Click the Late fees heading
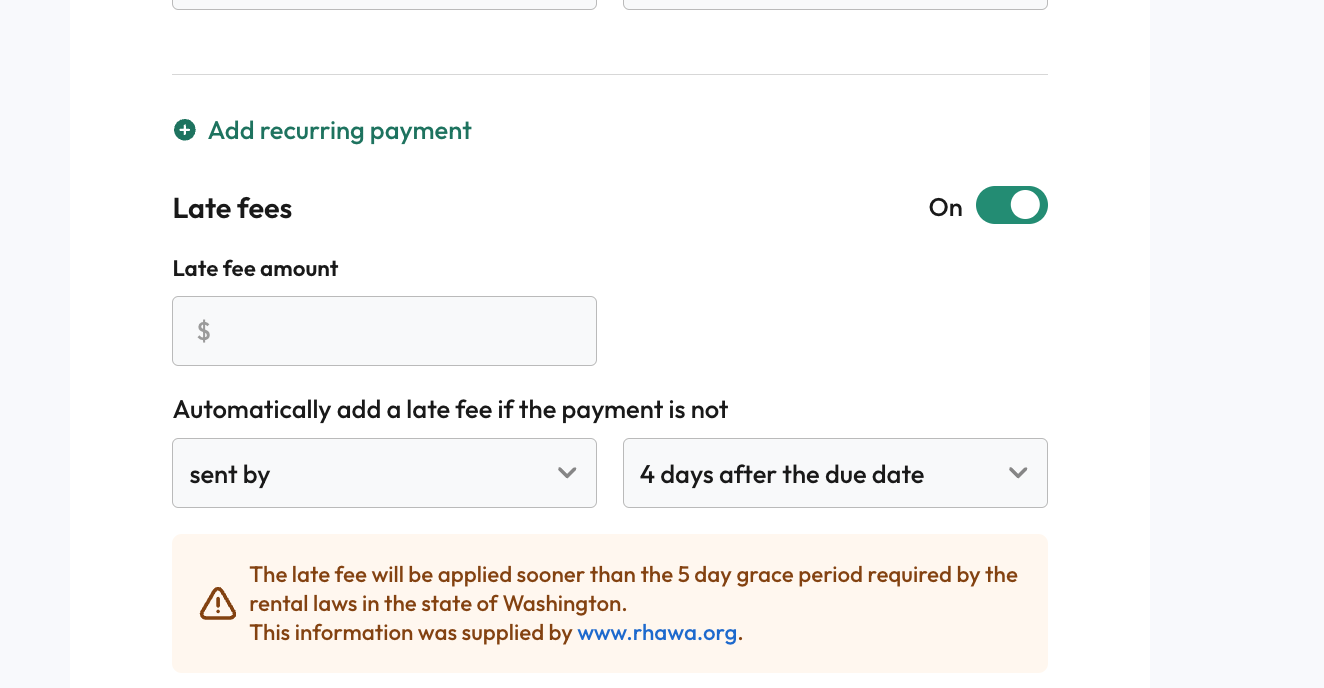The width and height of the screenshot is (1324, 688). 232,208
